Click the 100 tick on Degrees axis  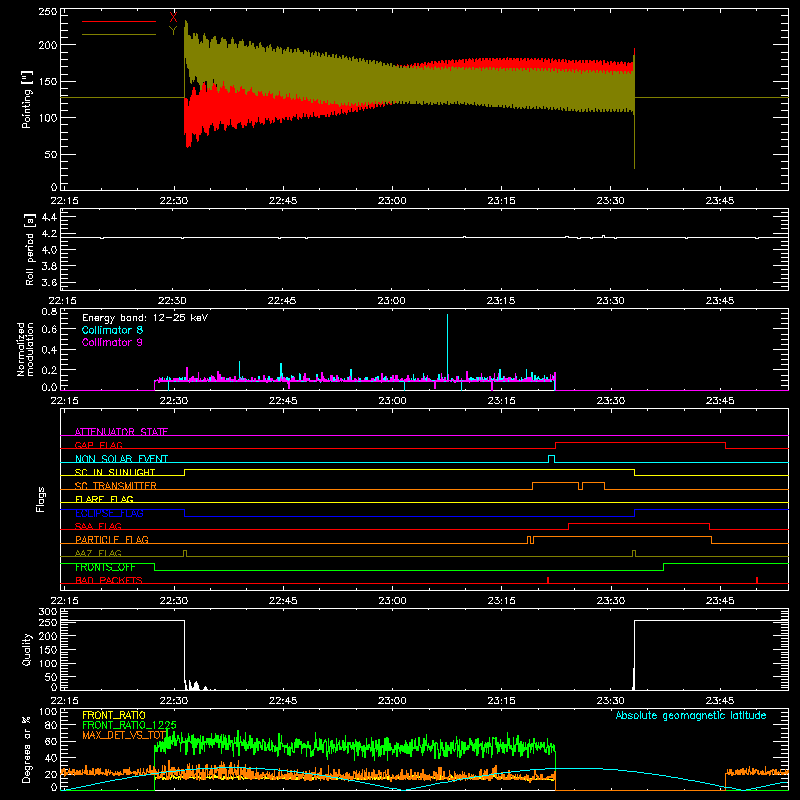[x=48, y=711]
